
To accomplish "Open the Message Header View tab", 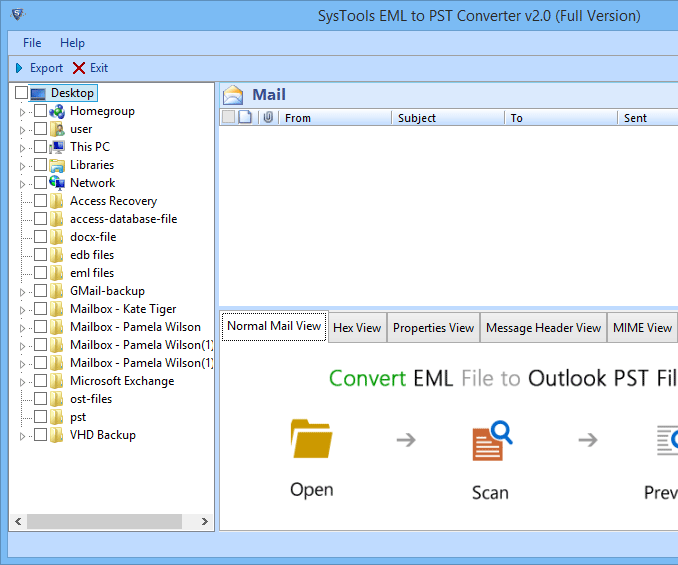I will (543, 328).
